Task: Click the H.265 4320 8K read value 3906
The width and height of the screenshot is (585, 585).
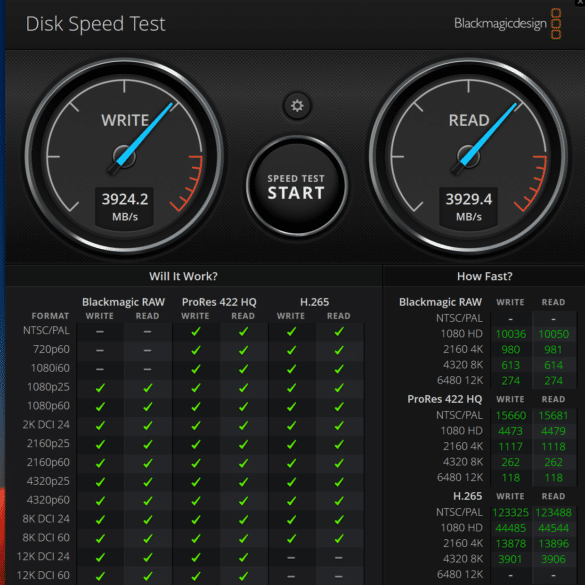Action: tap(553, 559)
